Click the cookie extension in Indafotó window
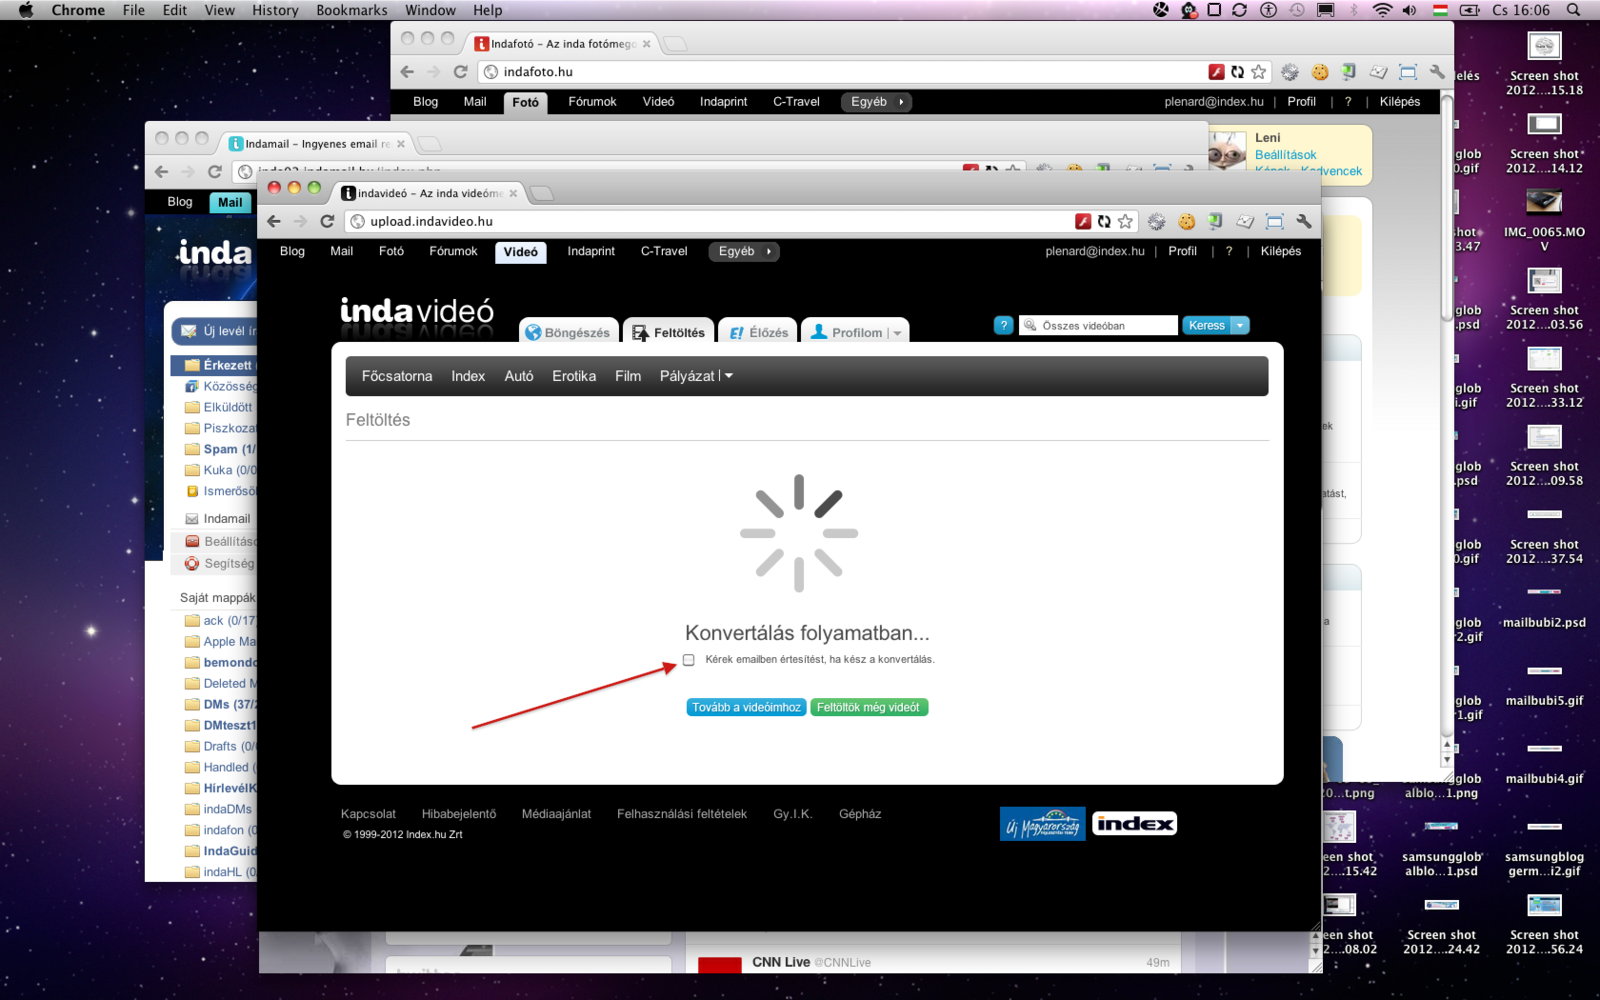This screenshot has height=1000, width=1600. (1320, 72)
